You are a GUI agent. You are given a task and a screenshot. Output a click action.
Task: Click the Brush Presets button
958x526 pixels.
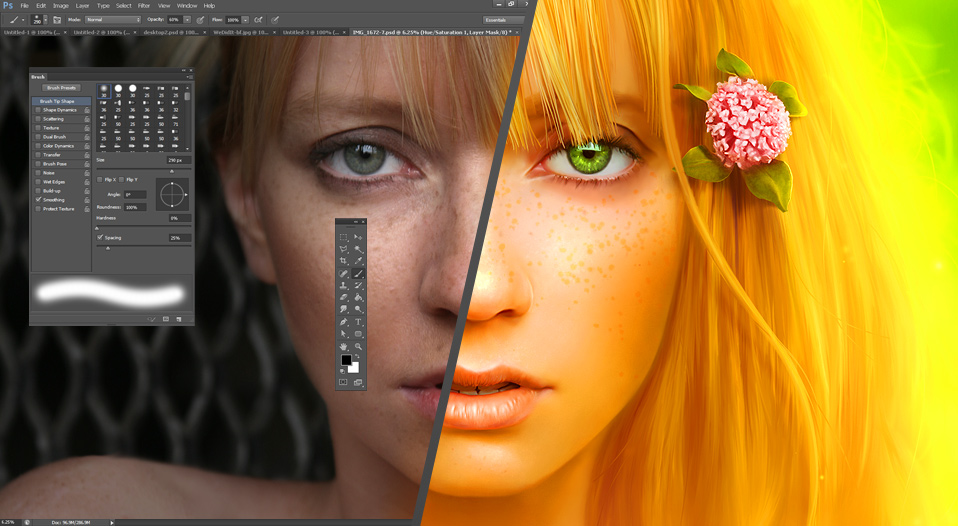pos(62,88)
